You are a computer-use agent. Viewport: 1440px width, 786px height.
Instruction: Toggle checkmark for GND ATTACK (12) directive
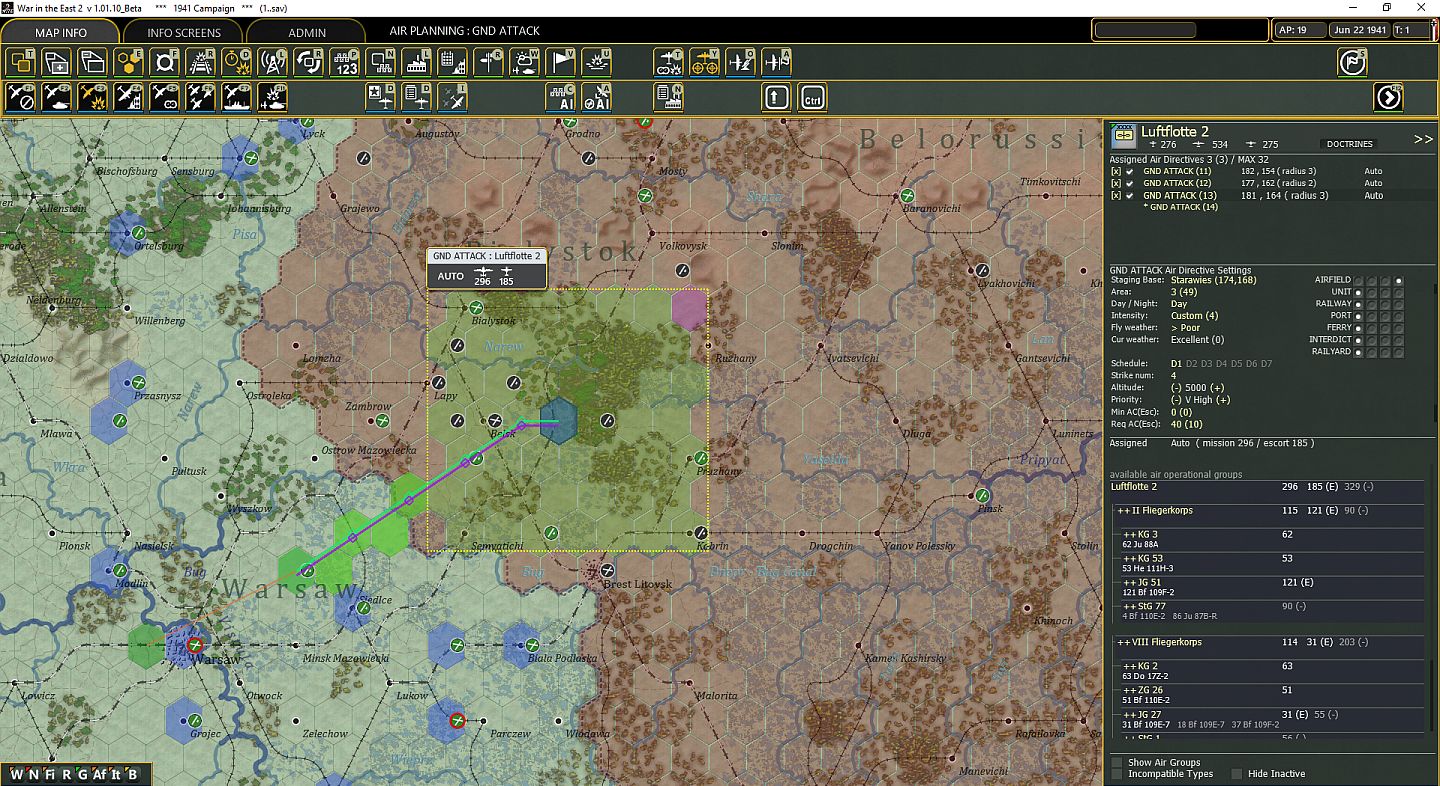pos(1130,183)
